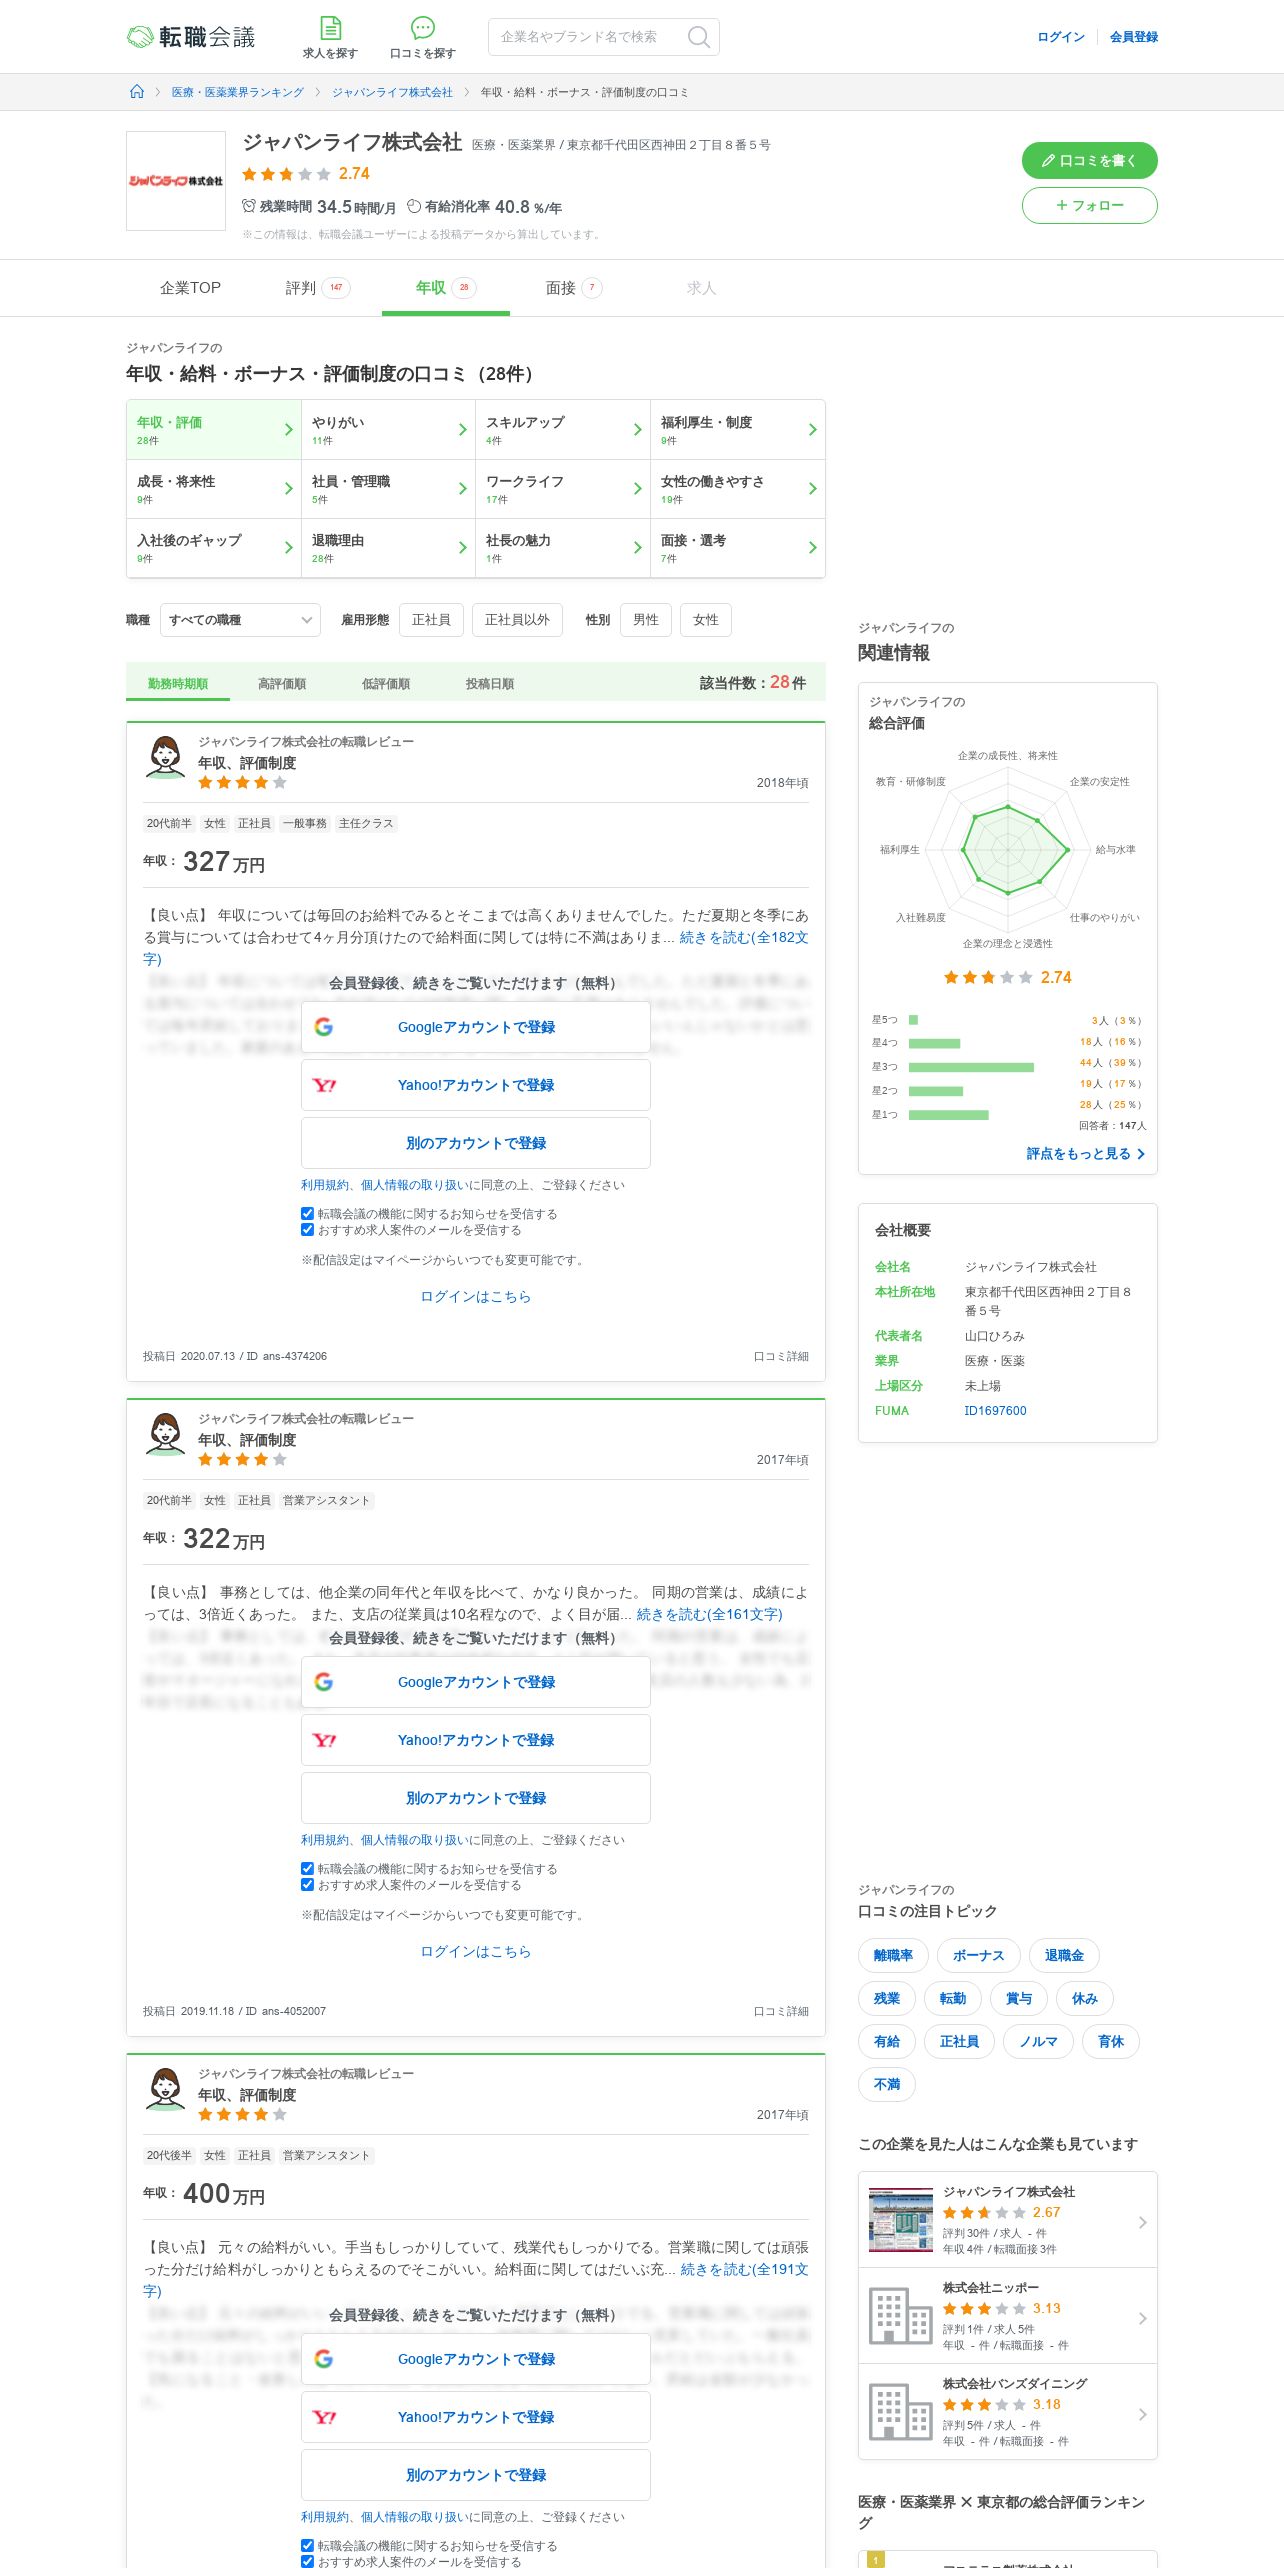This screenshot has width=1284, height=2568.
Task: Click the star rating next to 2.74 header
Action: pyautogui.click(x=286, y=174)
